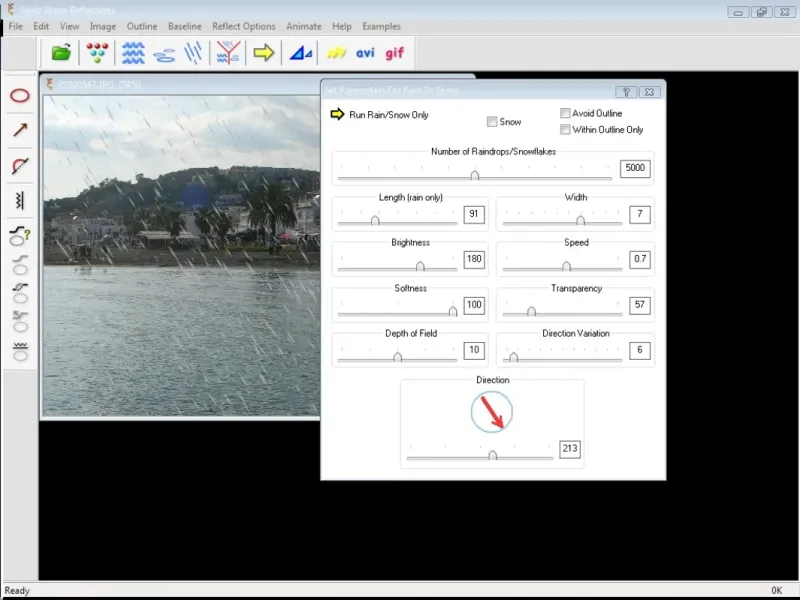Click the wave ripples toolbar icon
The width and height of the screenshot is (800, 600).
tap(133, 53)
